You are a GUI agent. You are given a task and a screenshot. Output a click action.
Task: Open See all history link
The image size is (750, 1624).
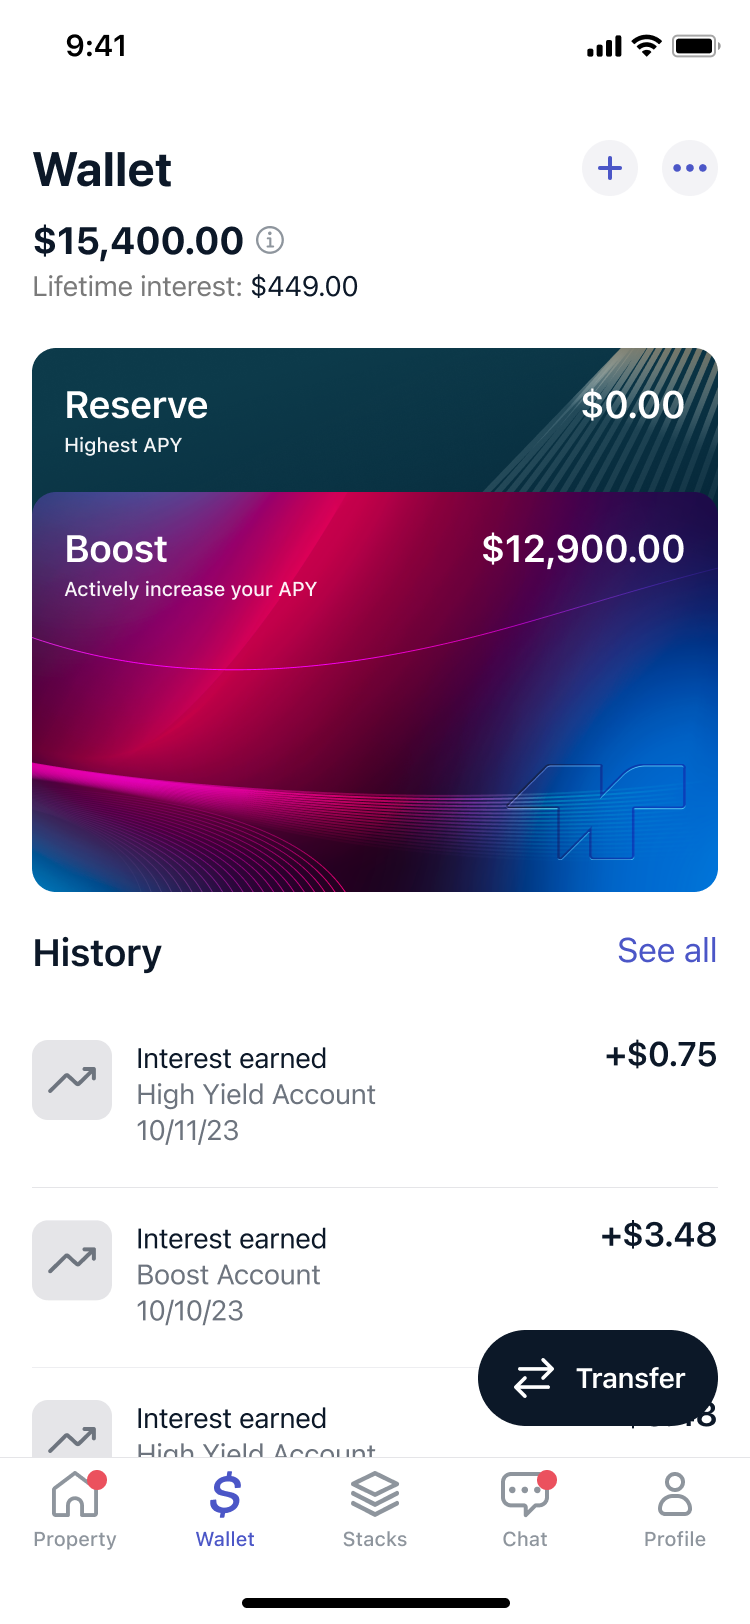click(667, 950)
